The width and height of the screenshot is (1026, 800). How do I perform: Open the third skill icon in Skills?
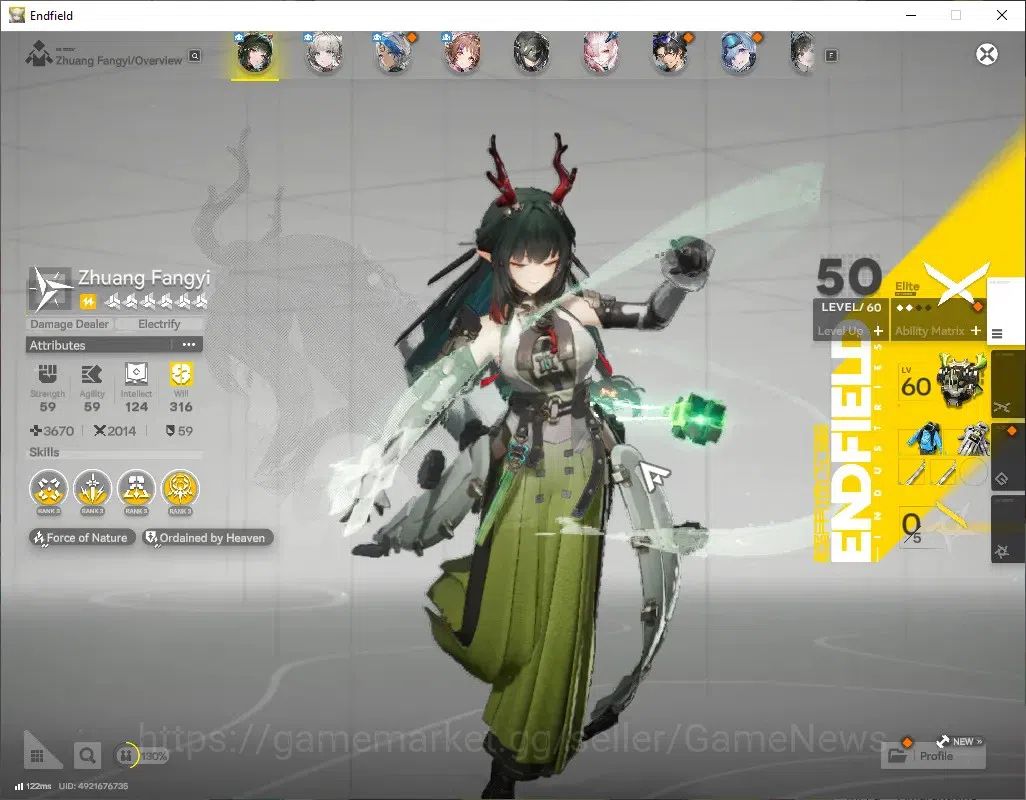click(x=136, y=489)
